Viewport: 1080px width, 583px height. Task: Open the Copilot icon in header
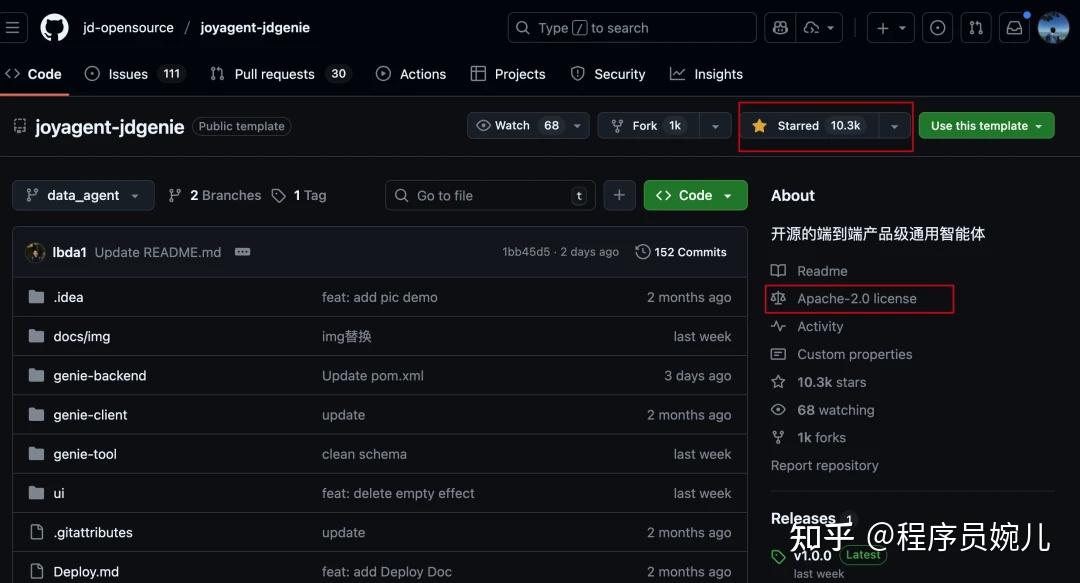coord(780,28)
